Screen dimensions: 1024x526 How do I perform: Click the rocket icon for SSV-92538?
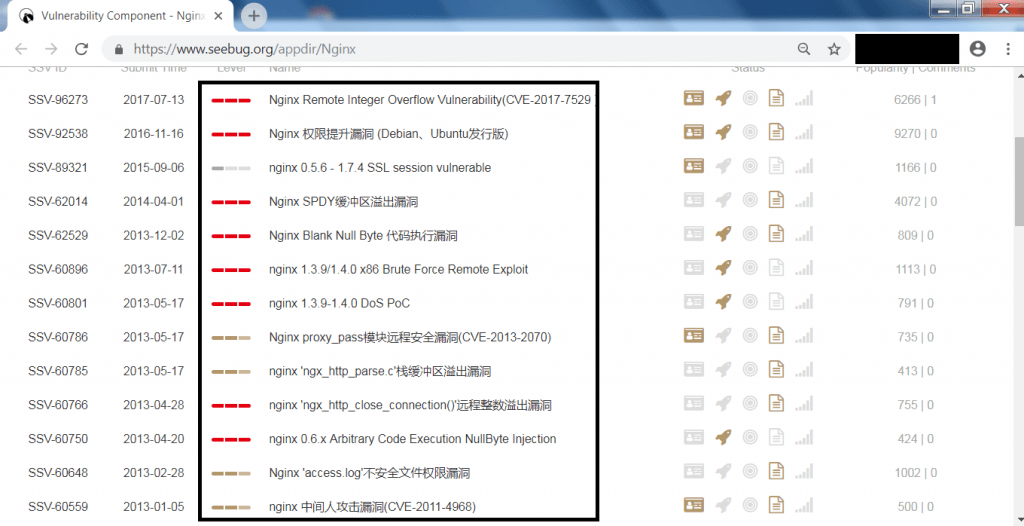[x=722, y=133]
